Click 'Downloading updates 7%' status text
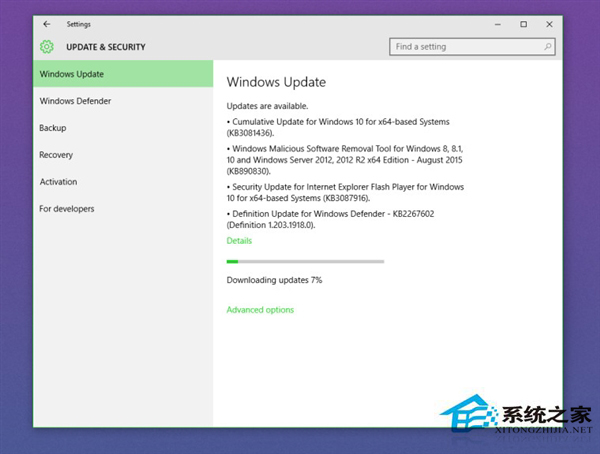Viewport: 600px width, 454px height. tap(274, 280)
